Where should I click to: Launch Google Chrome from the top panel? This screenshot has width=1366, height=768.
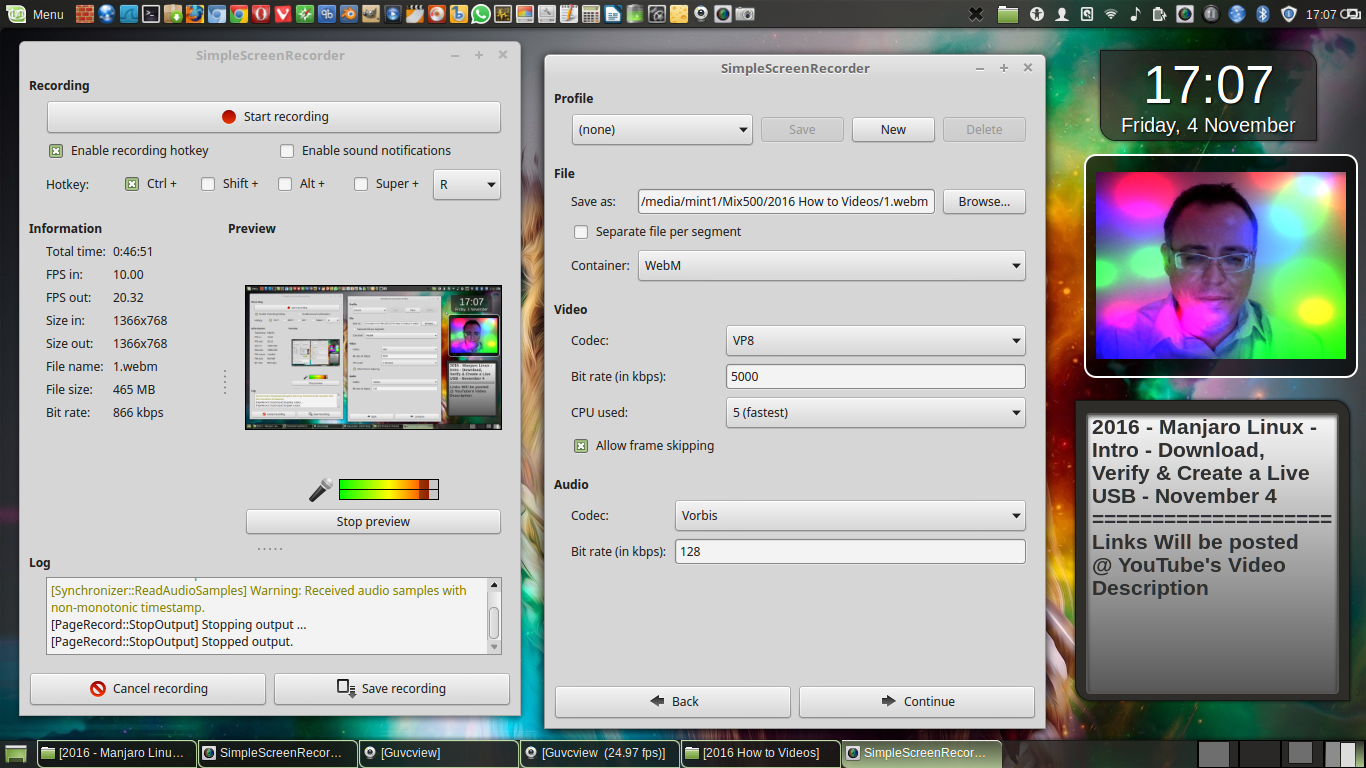pos(239,14)
